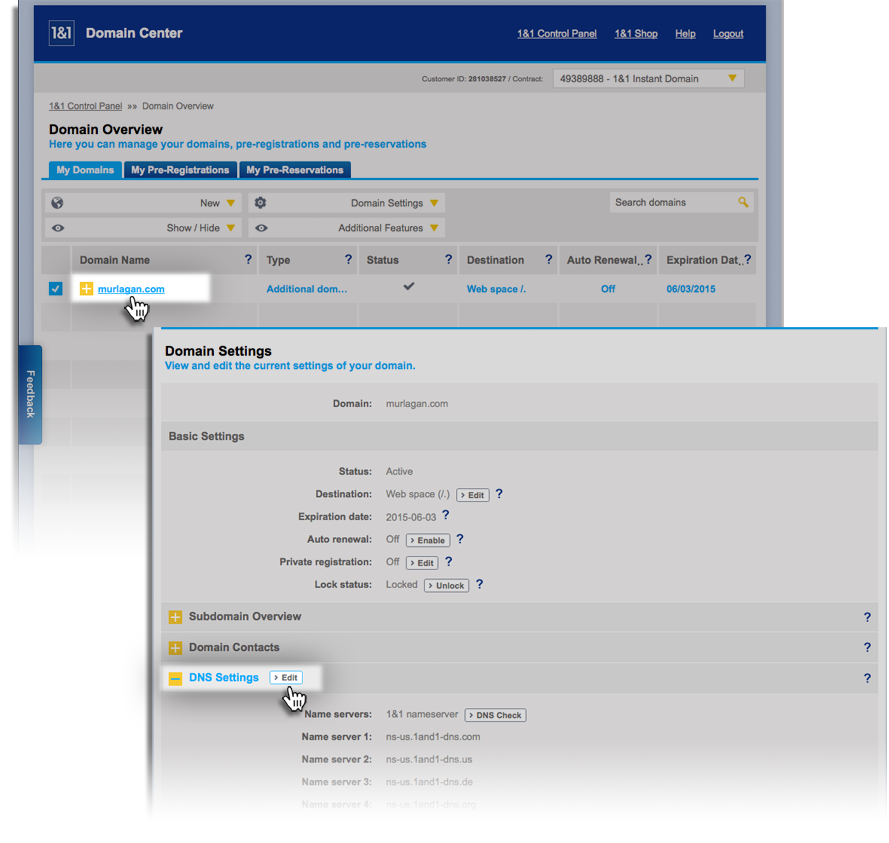Click the eye icon beside Additional Features
Screen dimensions: 889x843
(261, 228)
